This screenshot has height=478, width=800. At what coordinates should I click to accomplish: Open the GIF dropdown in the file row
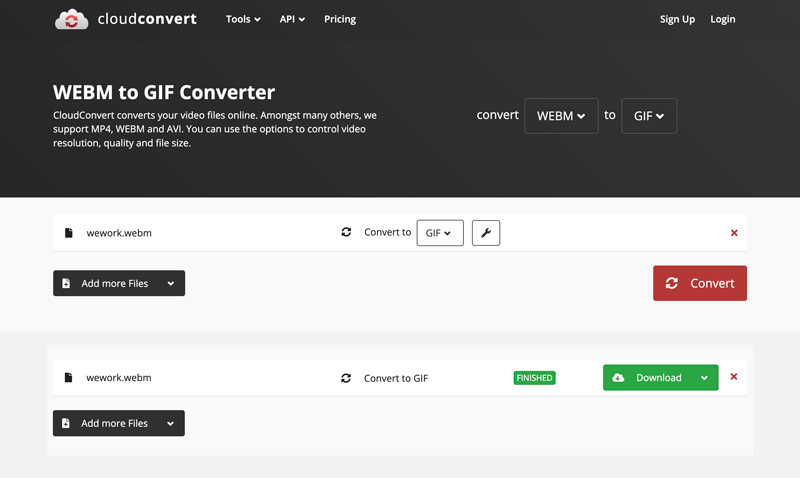point(440,233)
